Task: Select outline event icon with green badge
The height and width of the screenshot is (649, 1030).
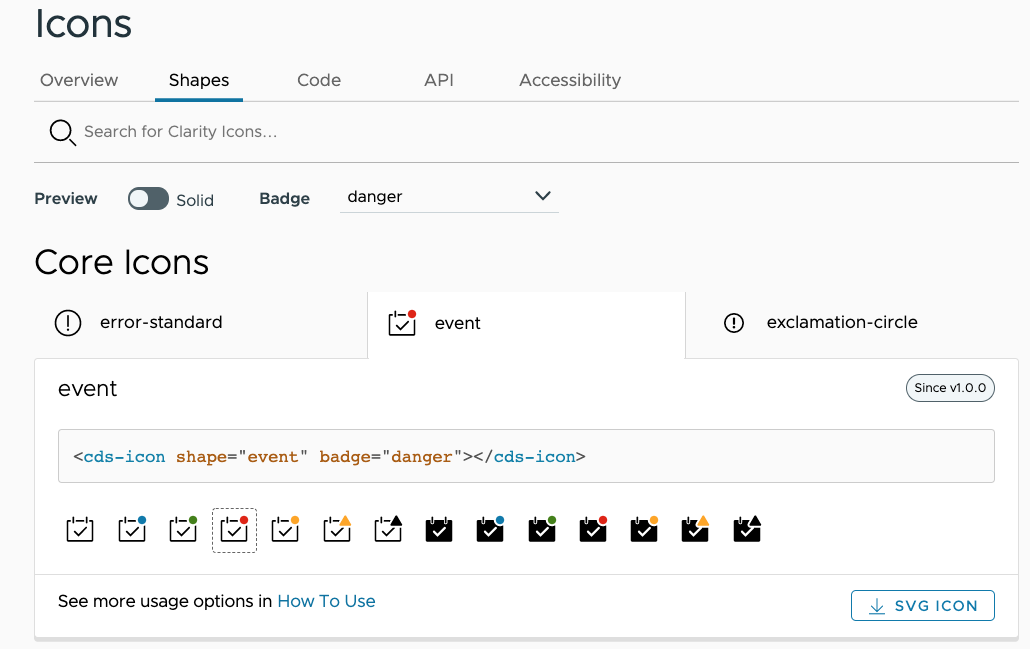Action: pyautogui.click(x=183, y=529)
